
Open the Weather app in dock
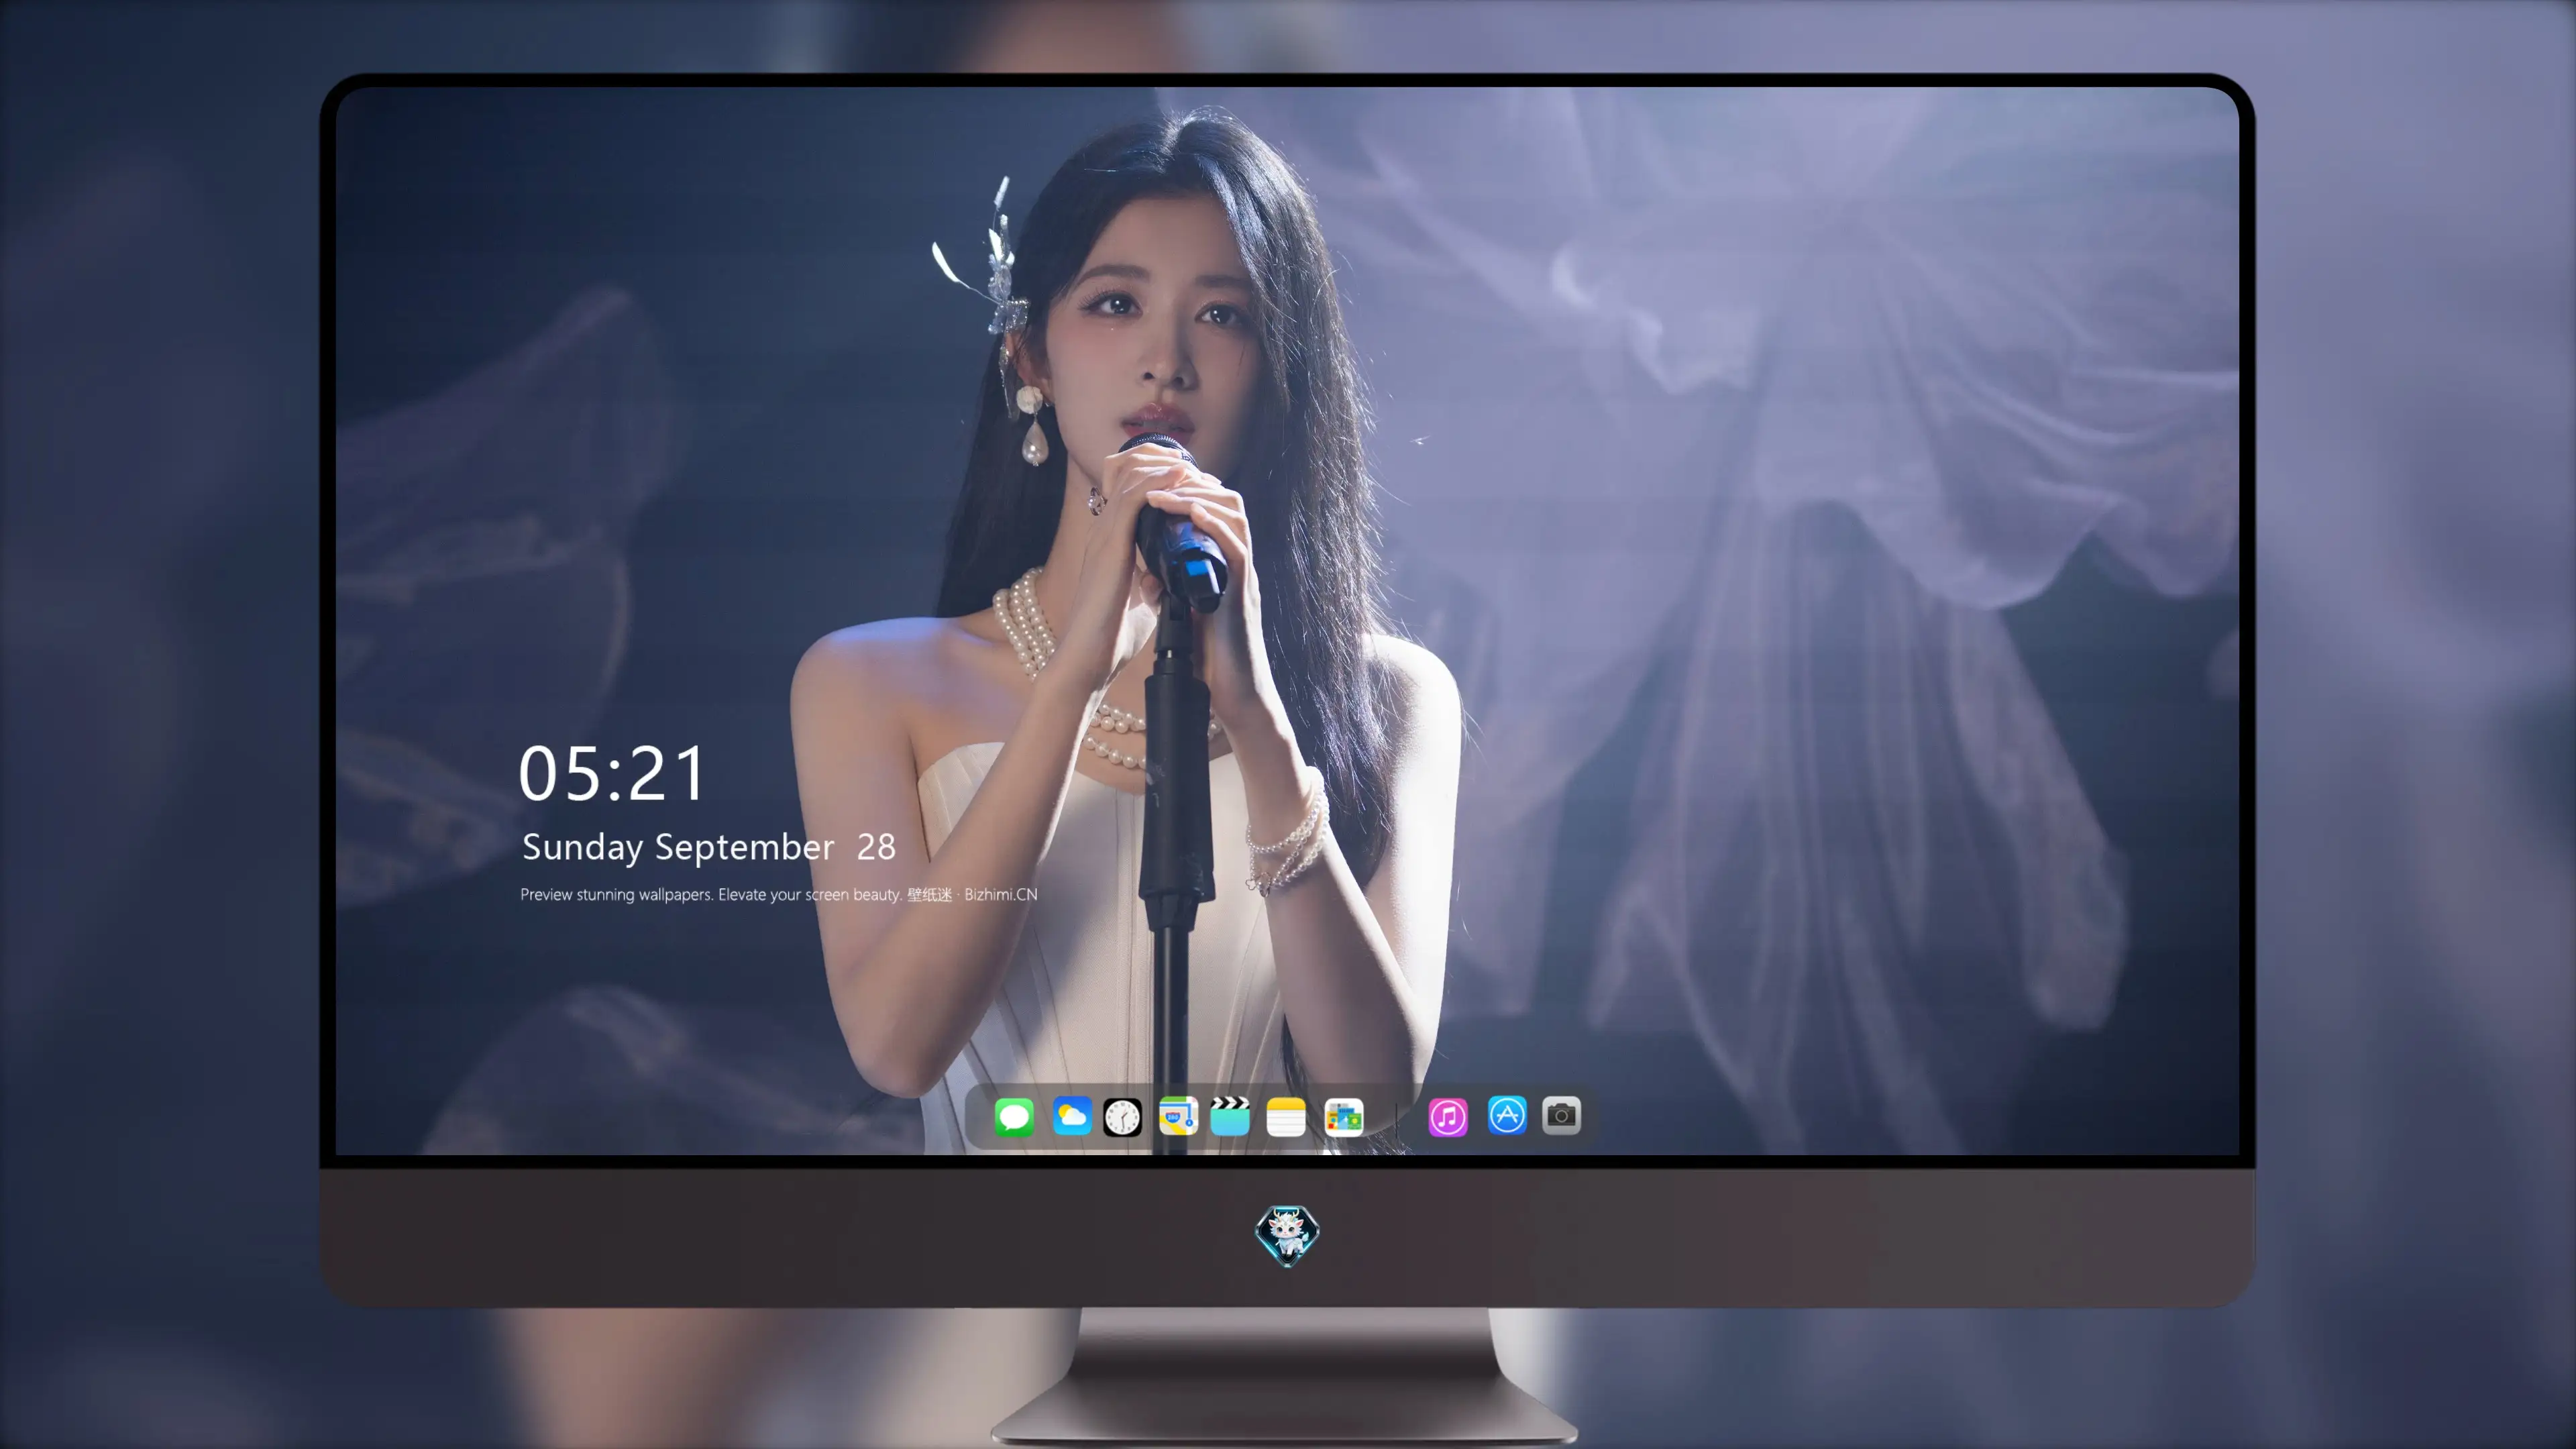[x=1072, y=1116]
